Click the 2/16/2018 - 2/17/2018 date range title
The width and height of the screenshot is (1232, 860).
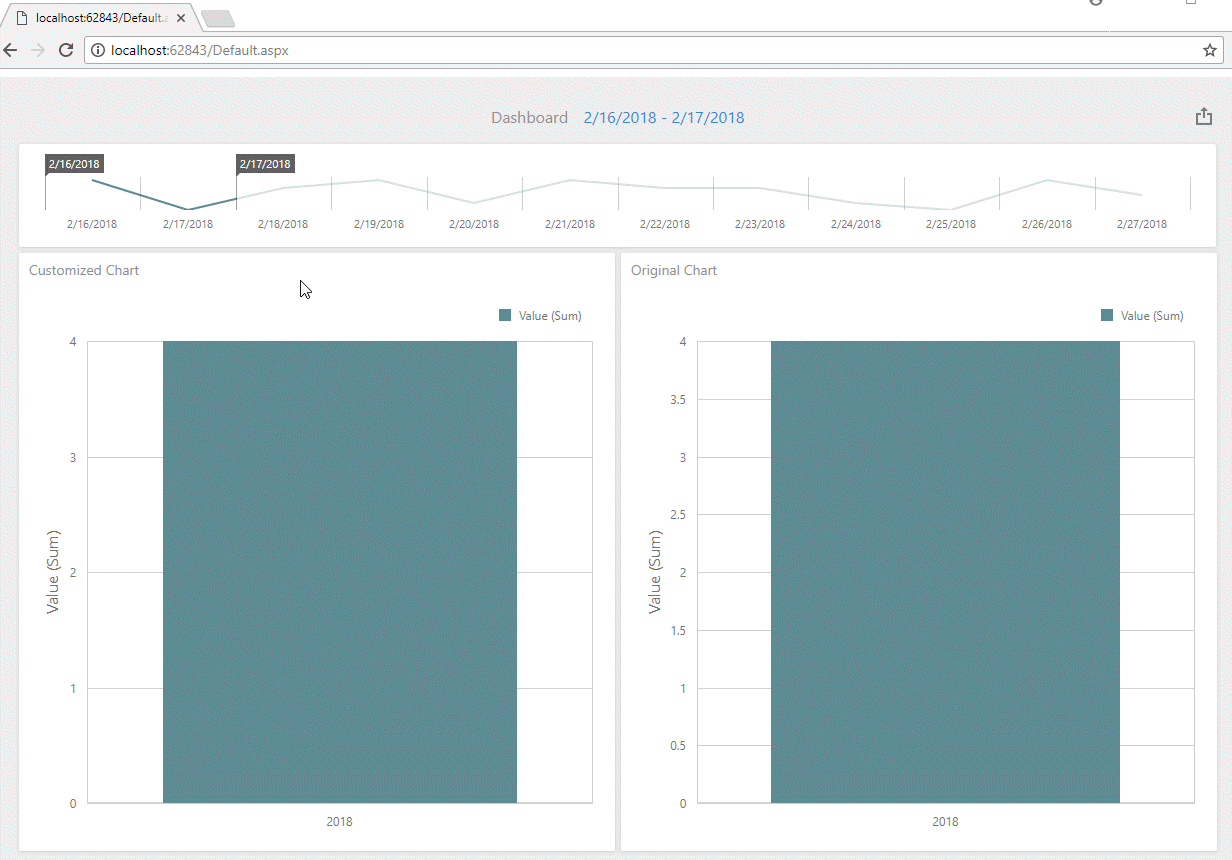point(664,118)
